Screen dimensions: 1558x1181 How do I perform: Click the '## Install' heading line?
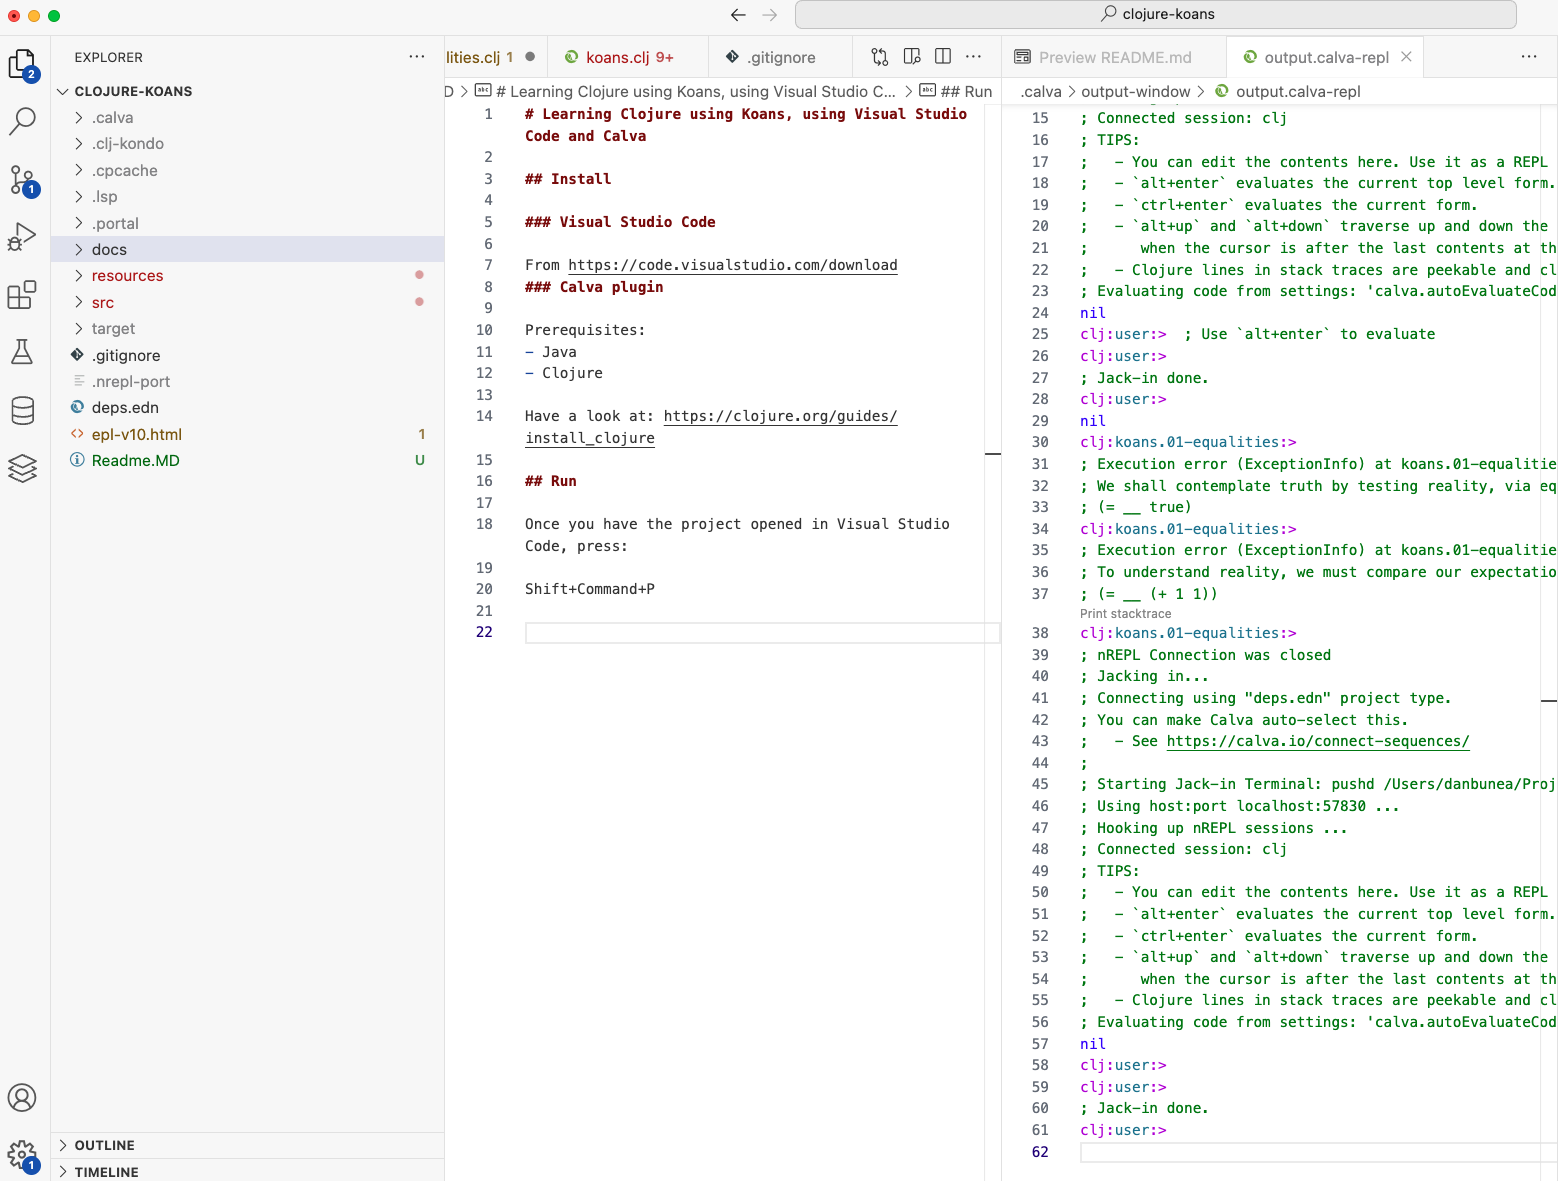pos(567,179)
